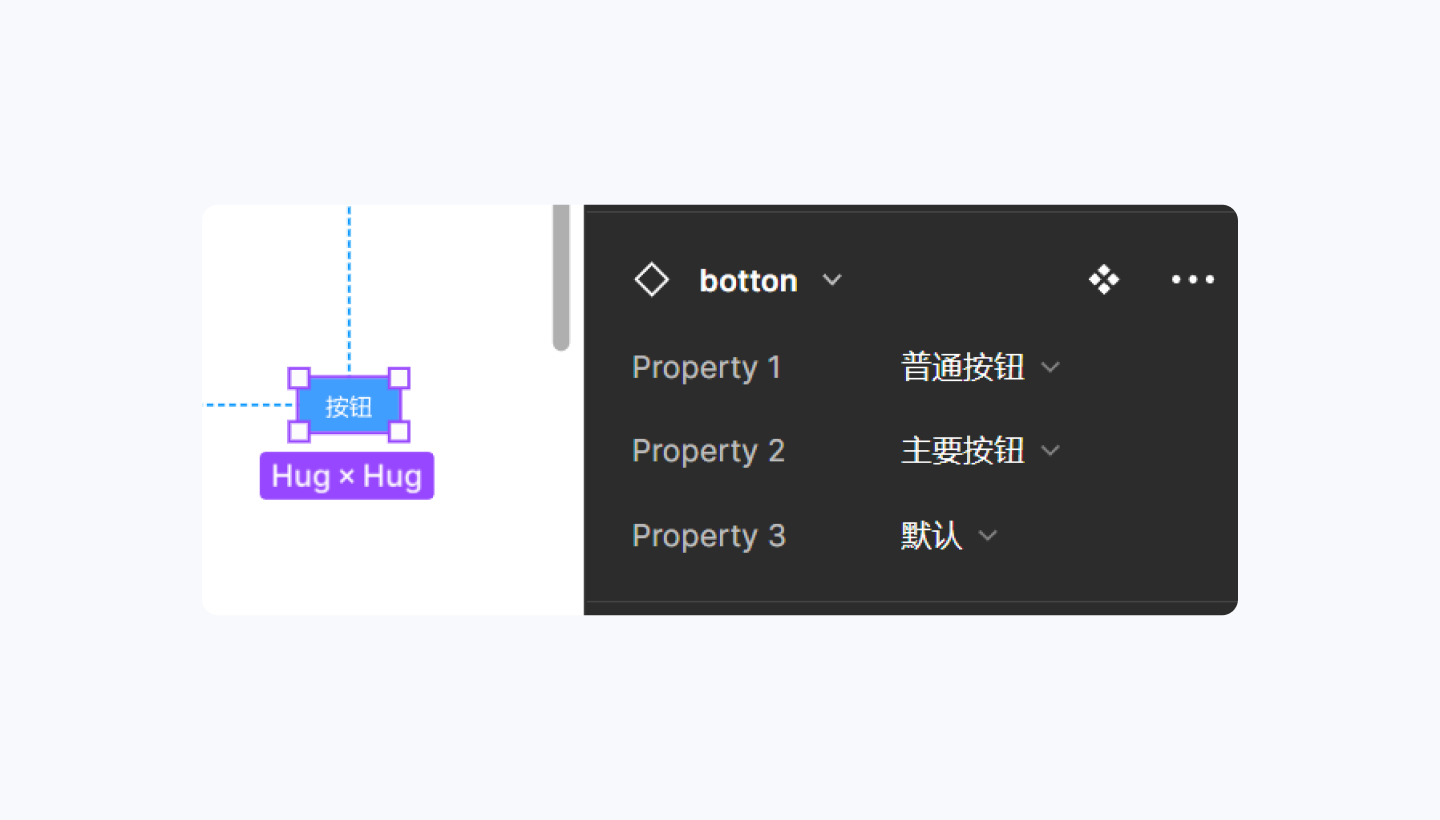The height and width of the screenshot is (820, 1440).
Task: Open the 默认 value for Property 3
Action: point(931,536)
